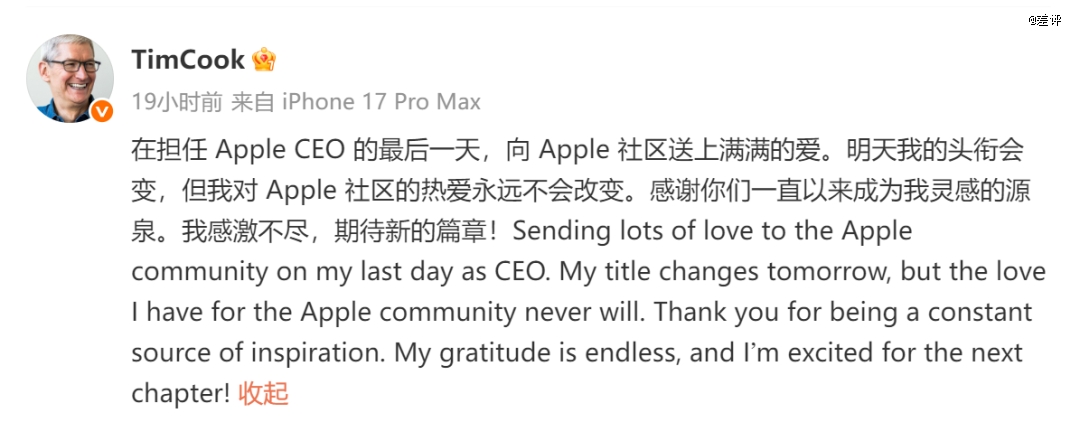This screenshot has height=441, width=1080.
Task: Click the orange verified V badge
Action: click(102, 111)
